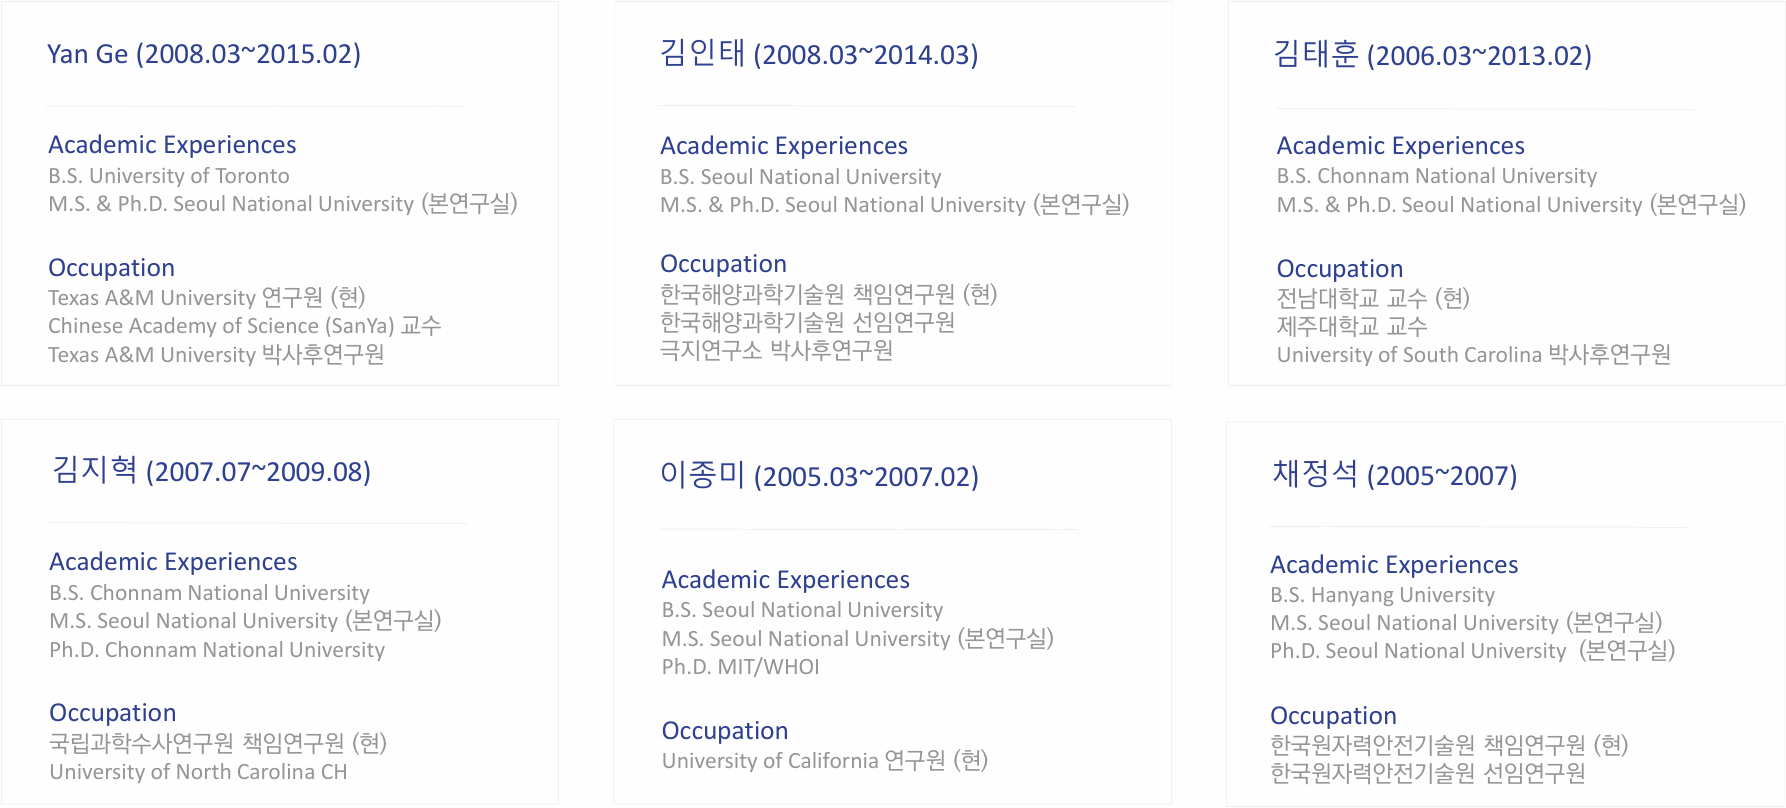Image resolution: width=1786 pixels, height=808 pixels.
Task: Click 국립과학수사연구원 책임연구원 (현) line
Action: click(x=218, y=743)
